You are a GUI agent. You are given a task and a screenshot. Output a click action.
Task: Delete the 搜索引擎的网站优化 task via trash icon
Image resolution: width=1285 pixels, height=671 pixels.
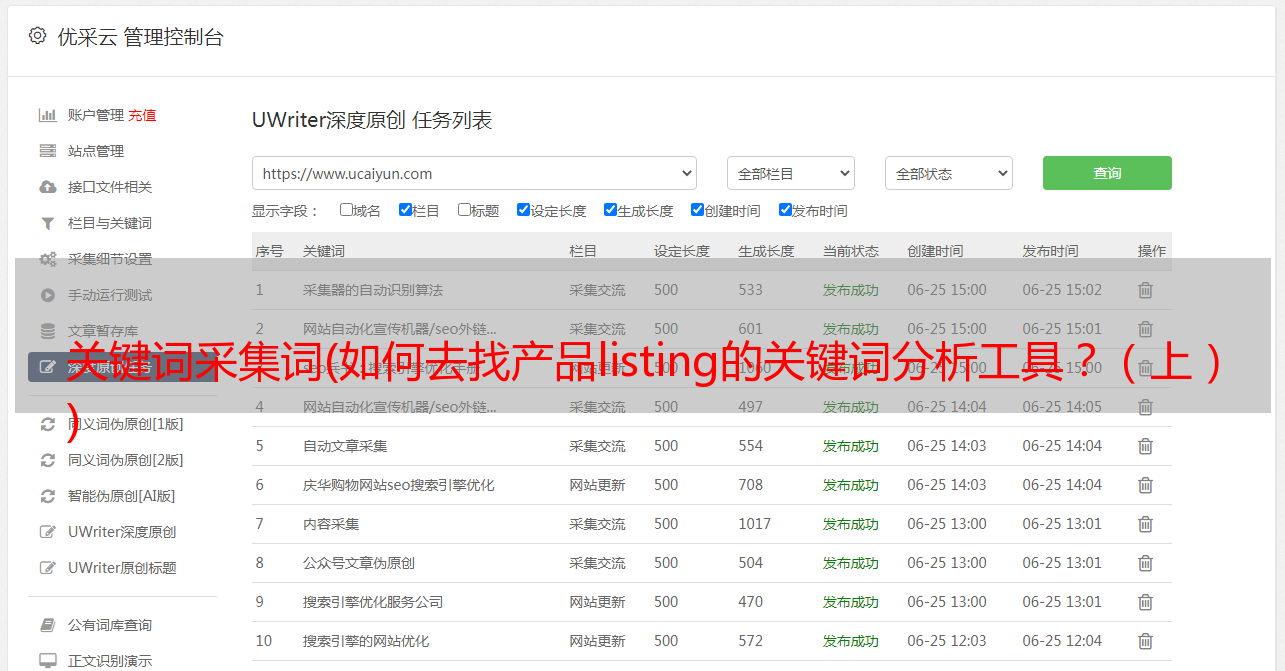(1145, 641)
